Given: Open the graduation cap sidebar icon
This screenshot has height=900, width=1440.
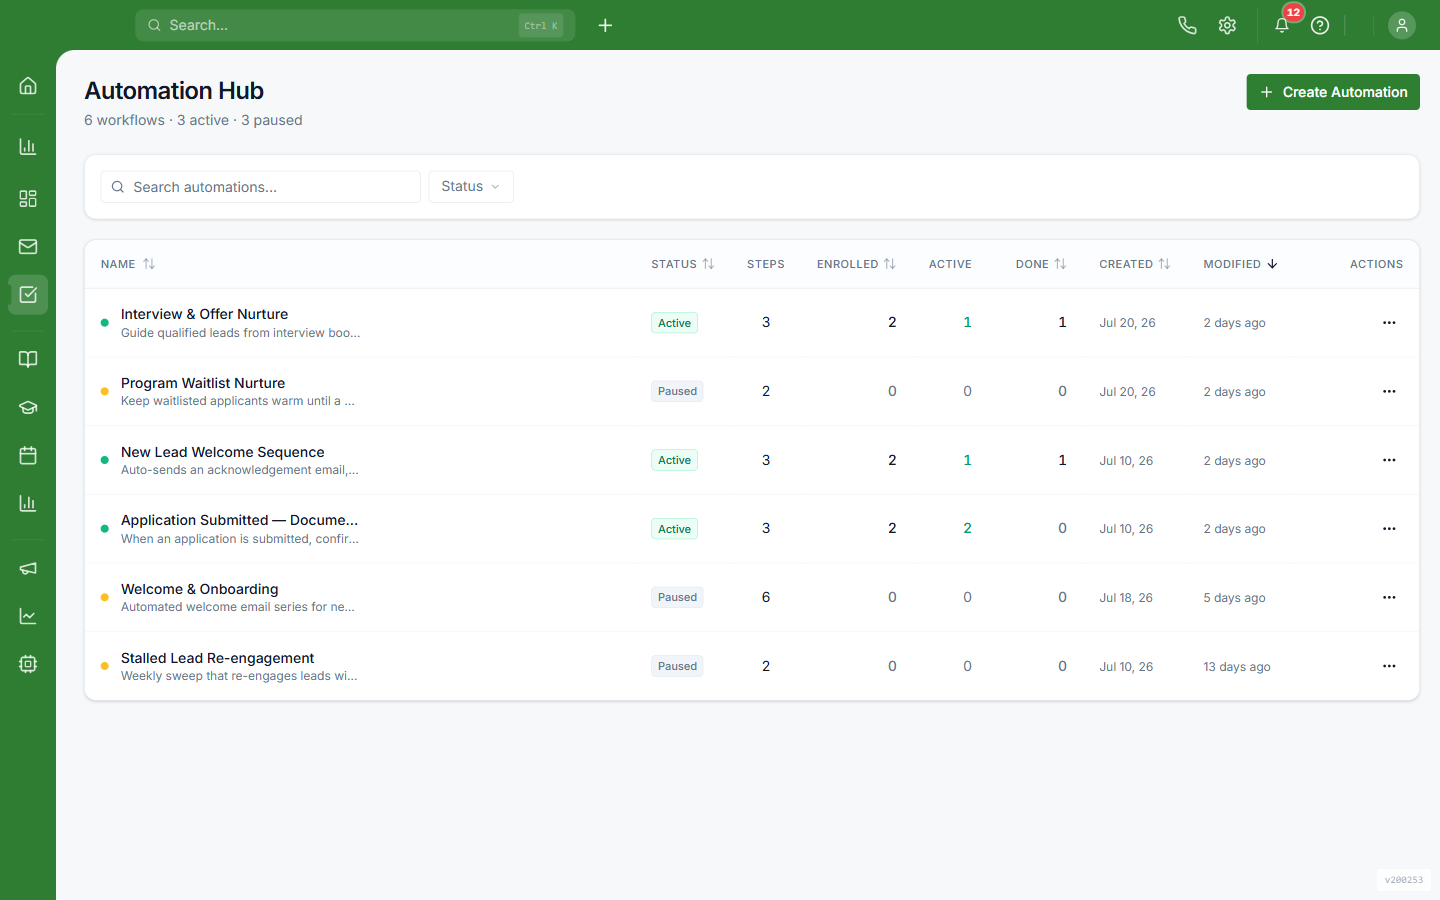Looking at the screenshot, I should point(28,408).
